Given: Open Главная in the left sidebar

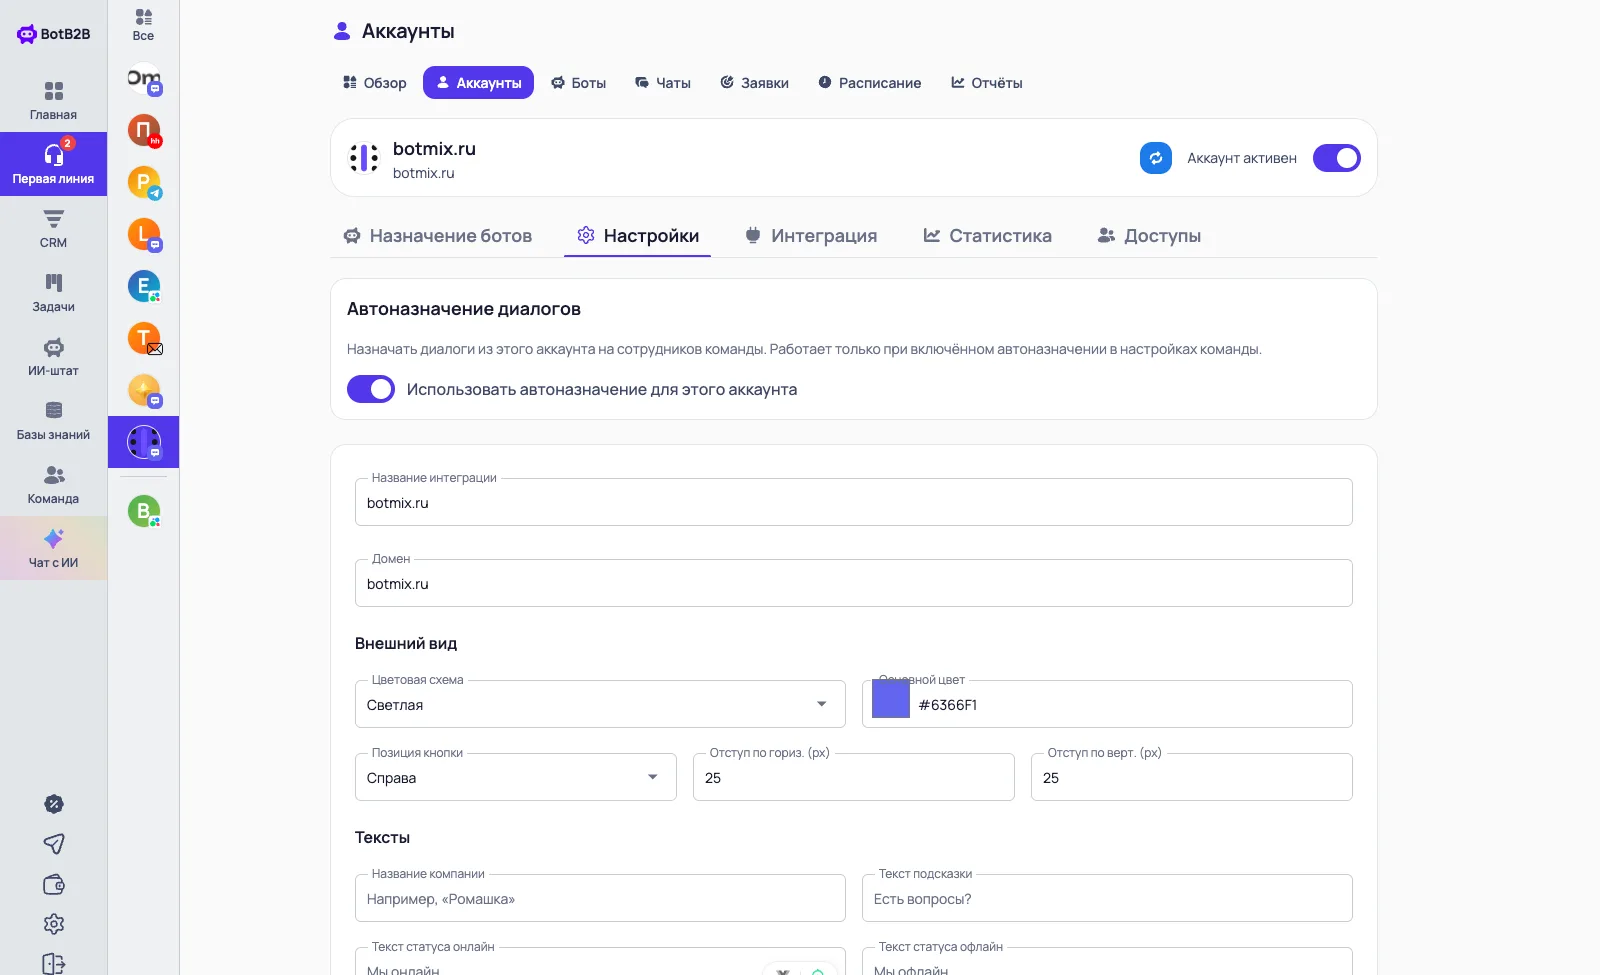Looking at the screenshot, I should point(53,100).
